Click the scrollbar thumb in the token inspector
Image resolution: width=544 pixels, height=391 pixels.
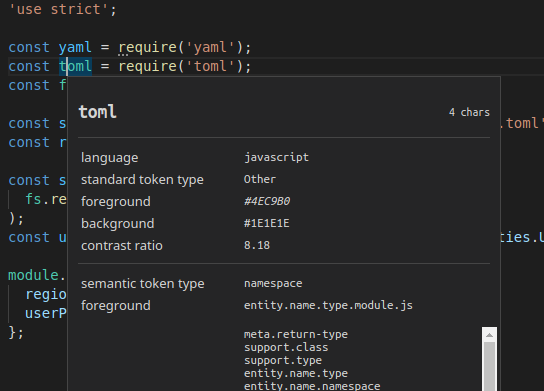coord(490,367)
